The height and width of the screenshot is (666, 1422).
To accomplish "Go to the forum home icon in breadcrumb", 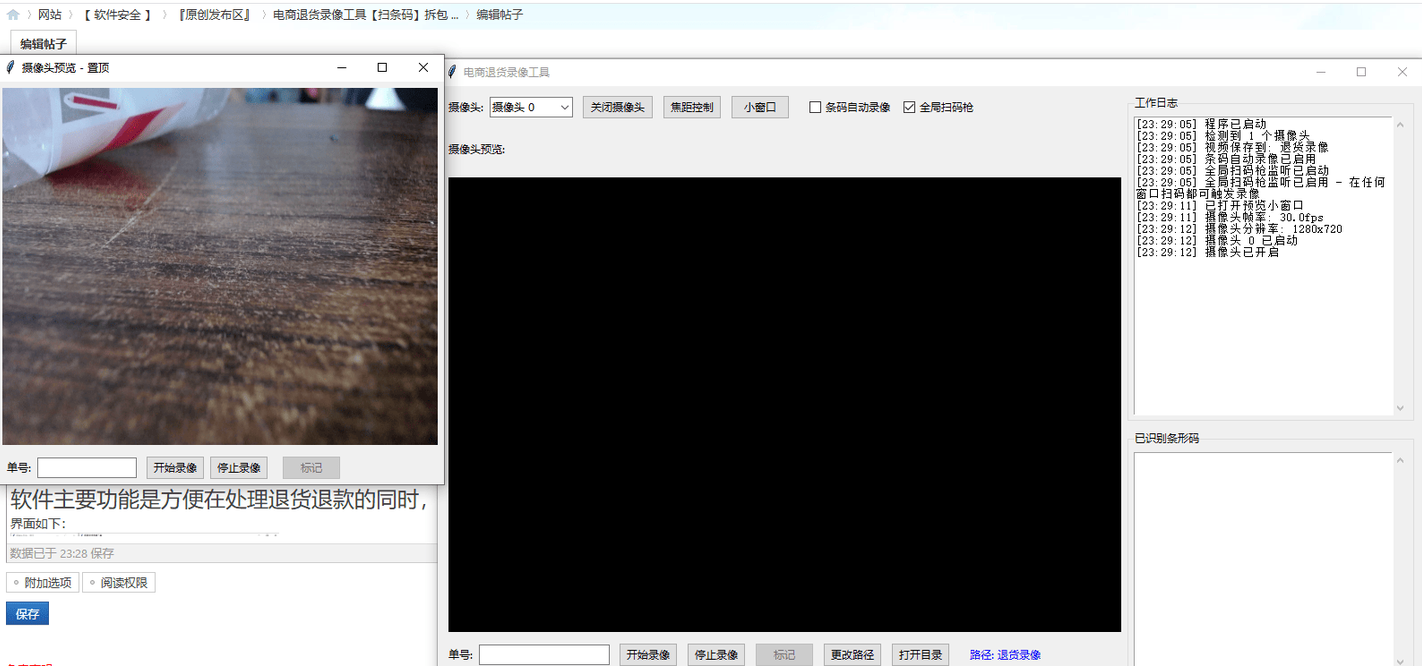I will point(13,15).
